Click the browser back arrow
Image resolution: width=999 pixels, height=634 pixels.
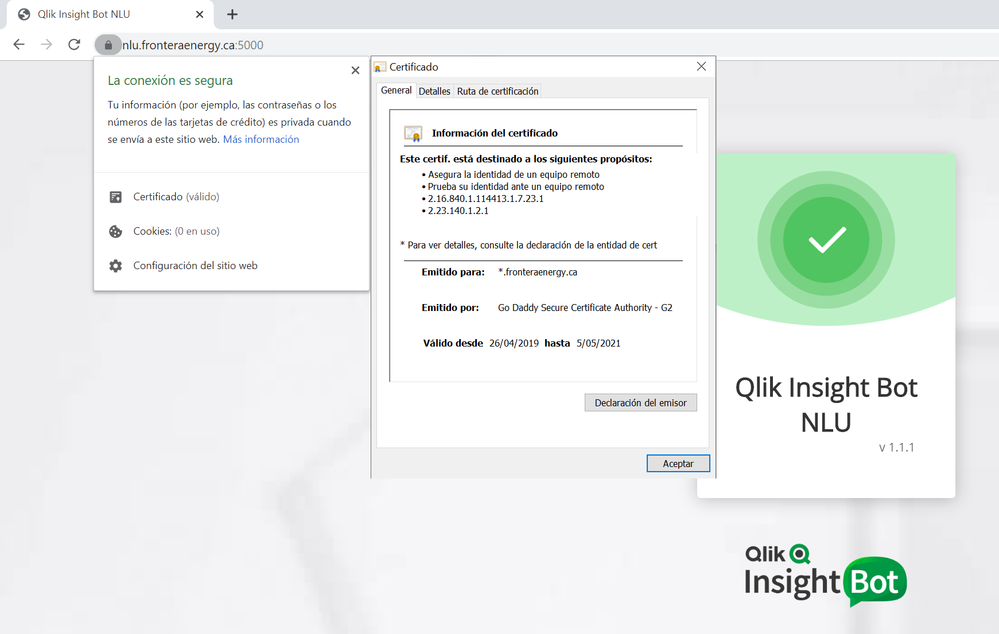(x=19, y=45)
